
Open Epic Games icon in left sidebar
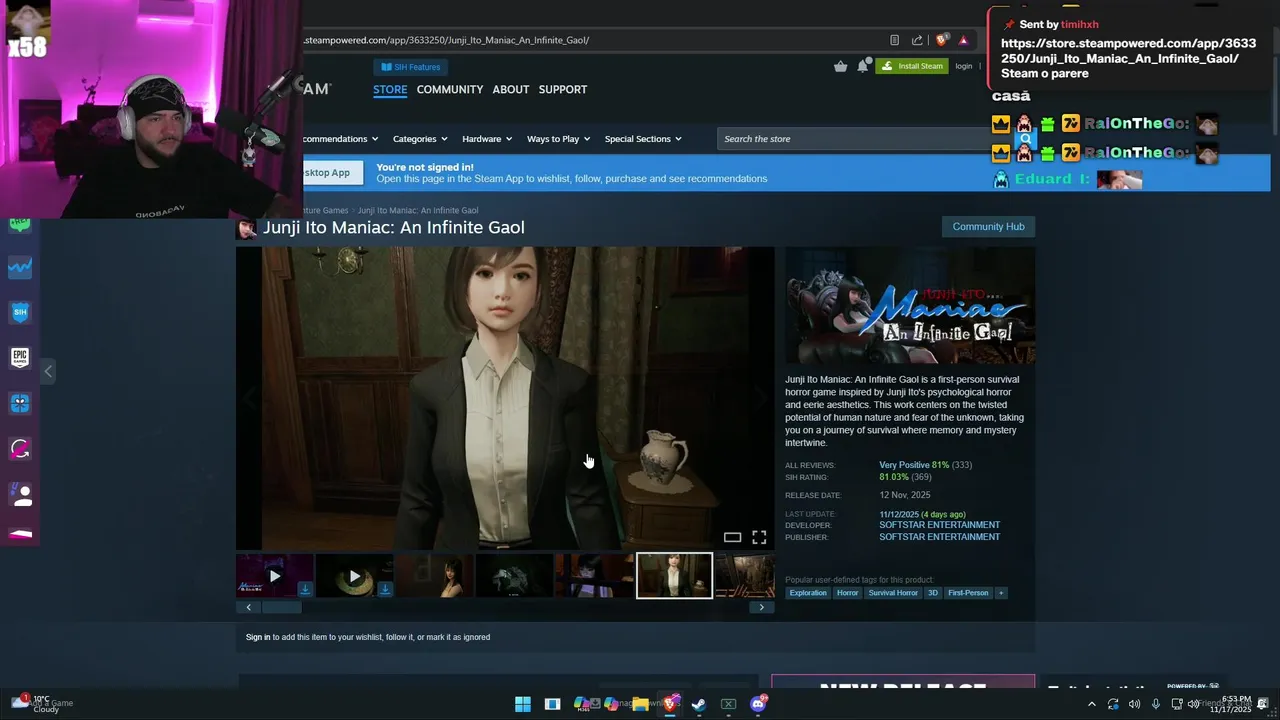tap(20, 357)
